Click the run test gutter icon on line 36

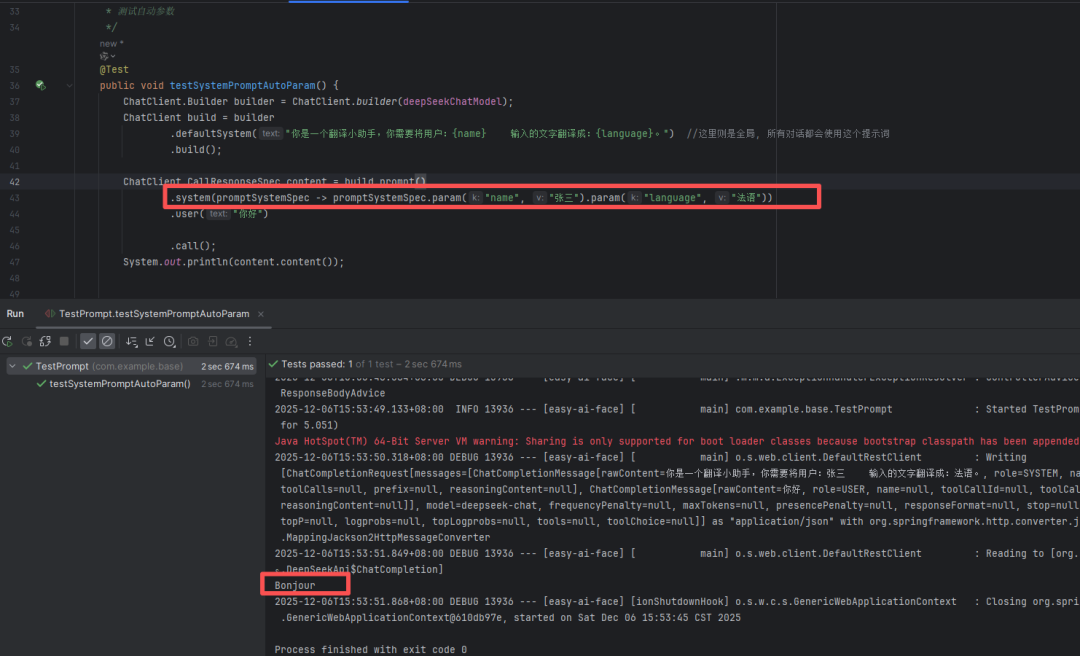40,86
